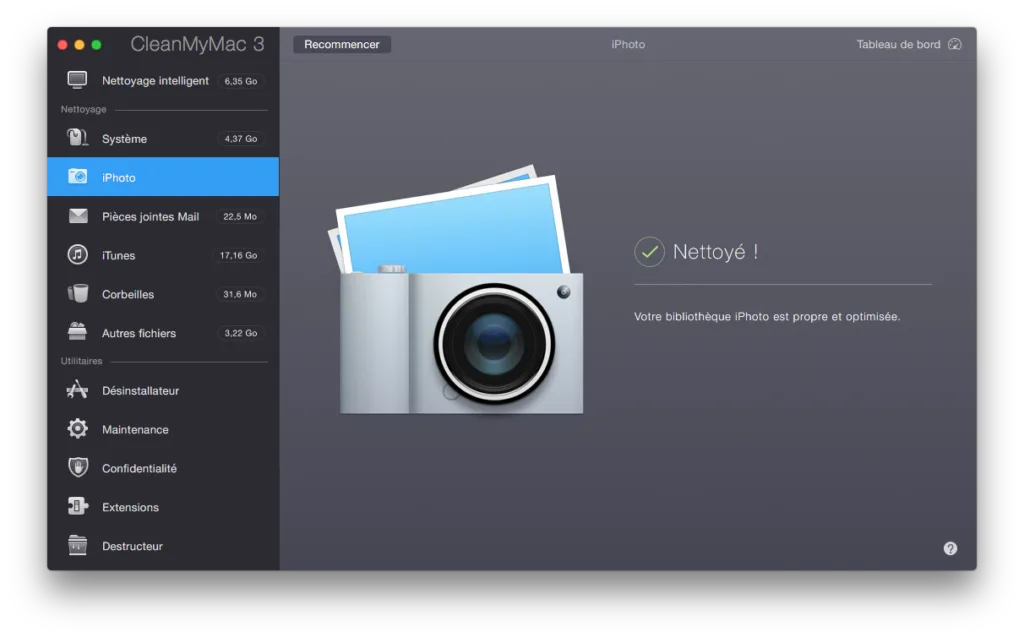Click the 6,35 Go size badge
The image size is (1024, 638).
[x=241, y=81]
